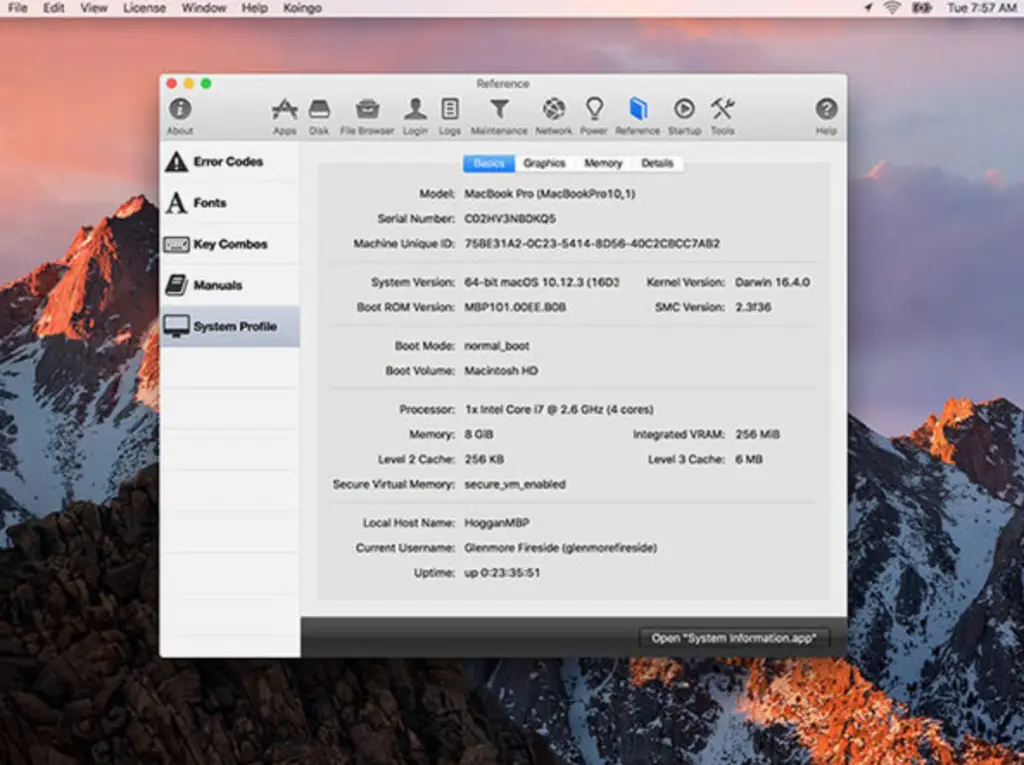The height and width of the screenshot is (765, 1024).
Task: Open "System Information.app"
Action: [734, 637]
